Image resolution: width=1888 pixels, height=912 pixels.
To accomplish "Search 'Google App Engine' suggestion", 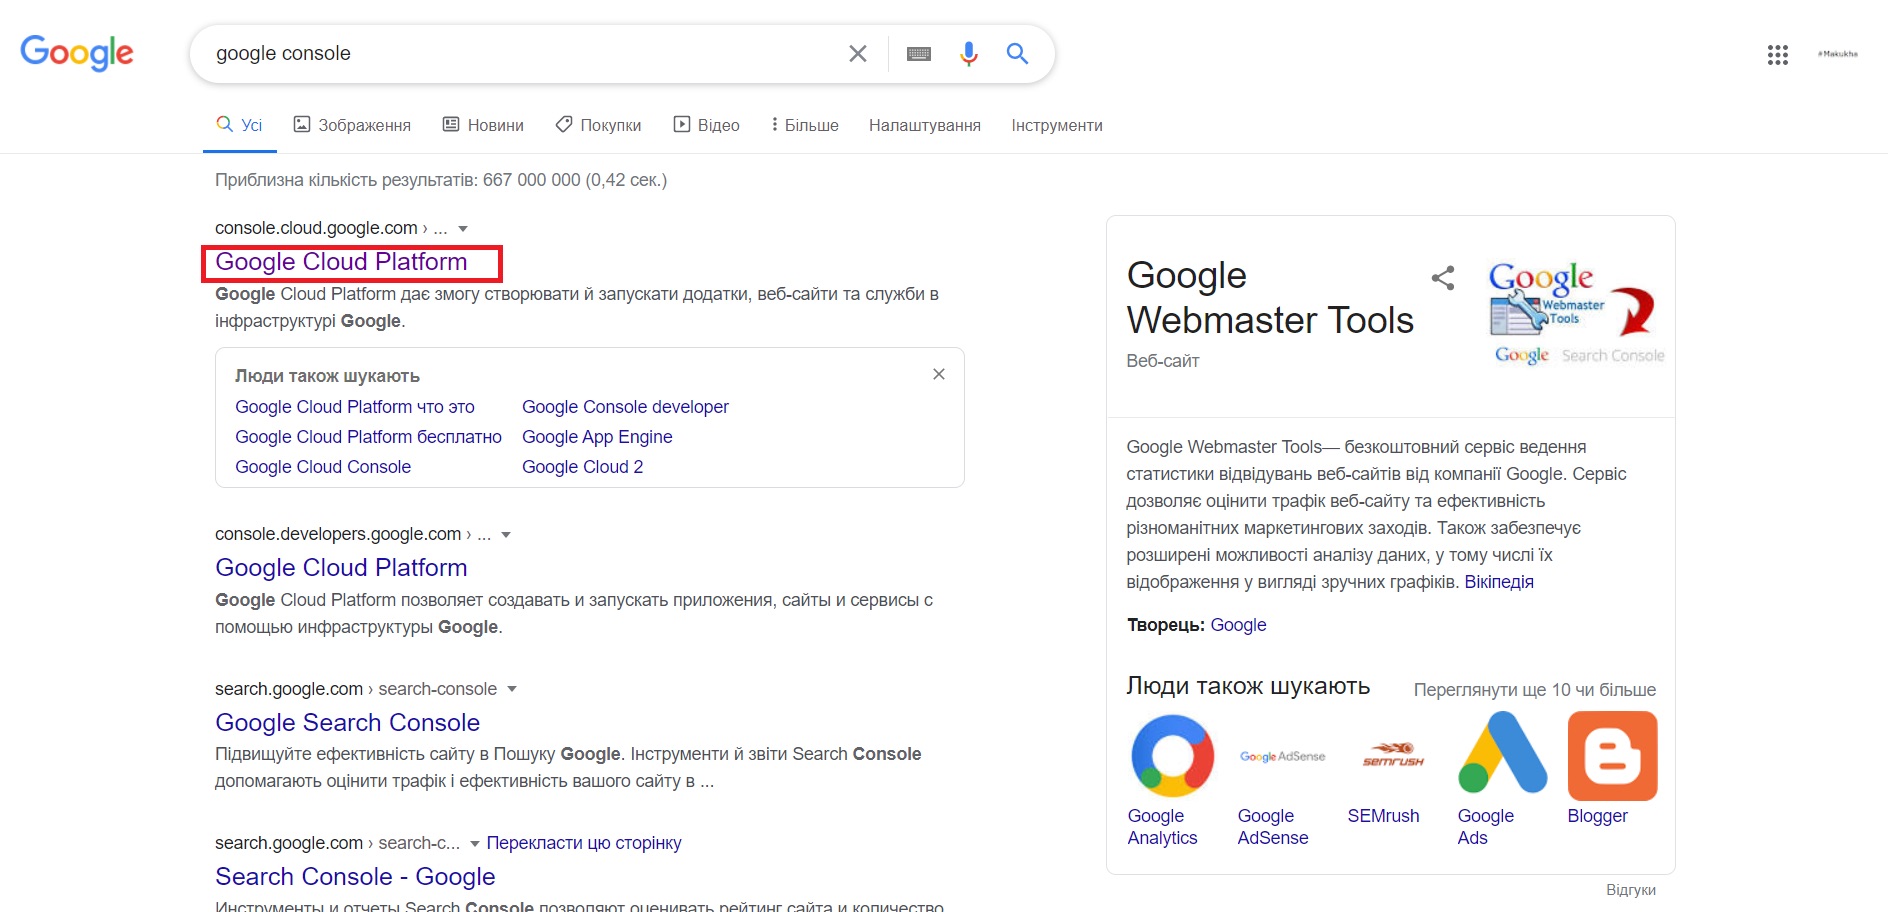I will [597, 437].
